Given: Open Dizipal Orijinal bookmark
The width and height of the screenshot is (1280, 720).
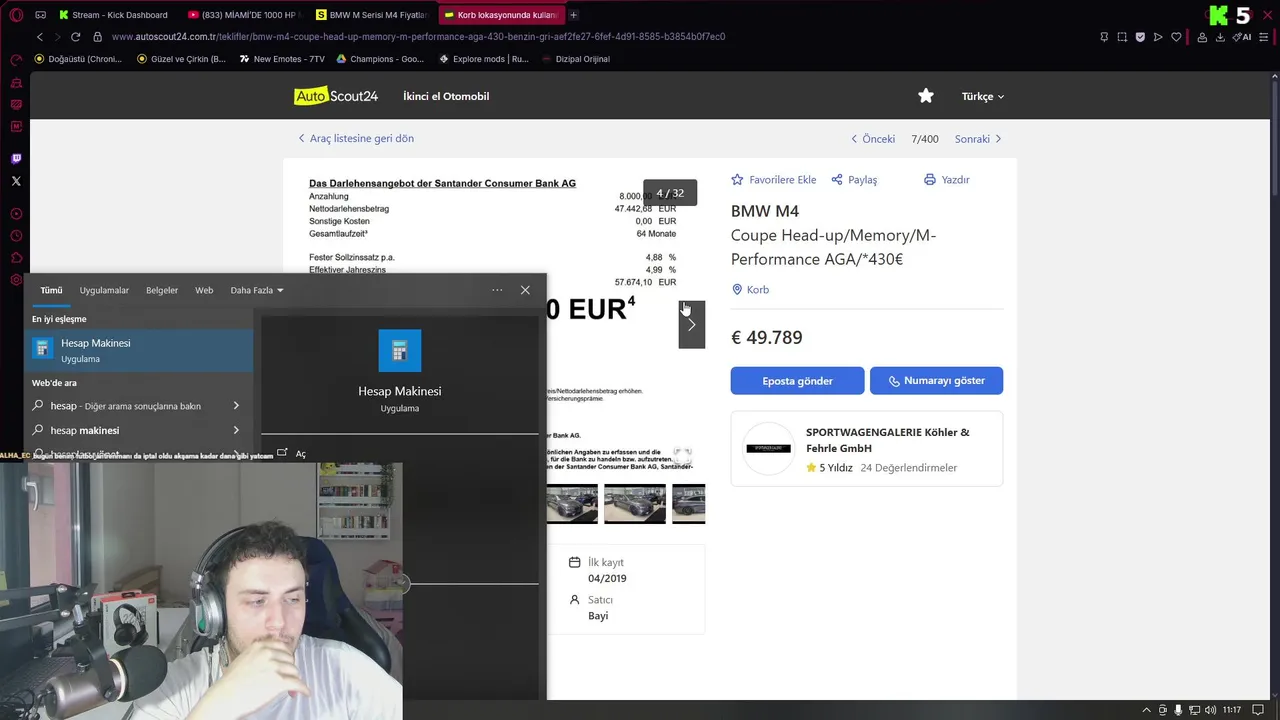Looking at the screenshot, I should 576,59.
